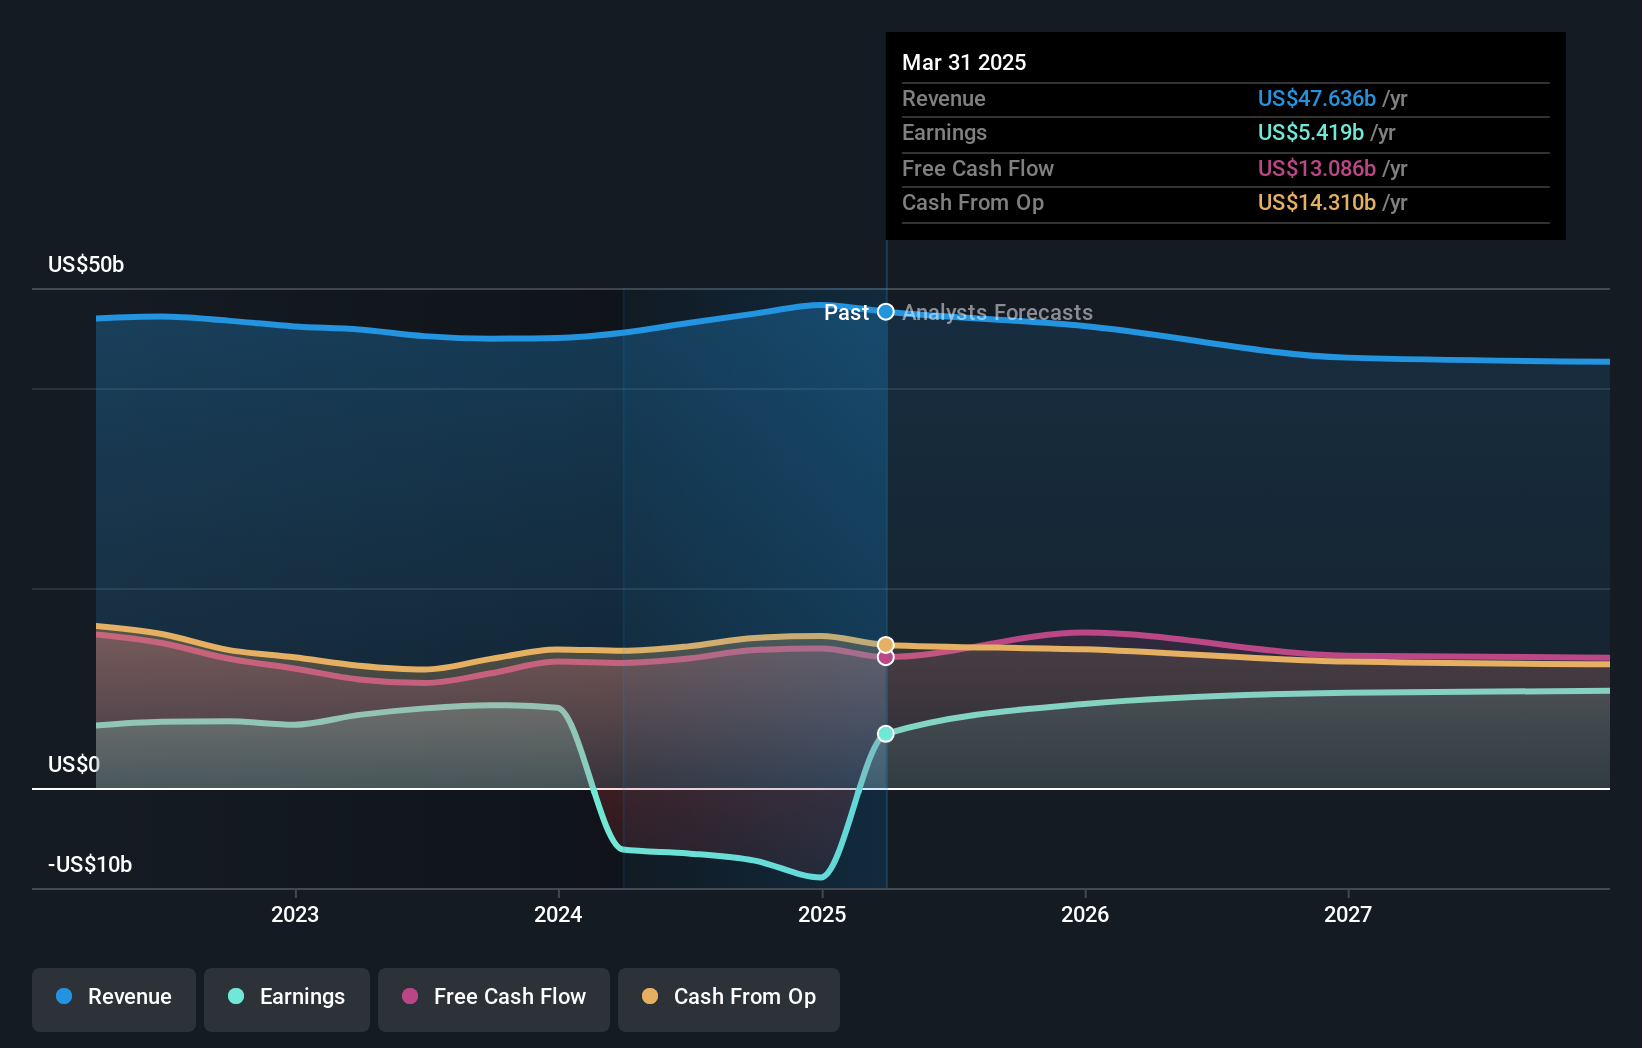The height and width of the screenshot is (1048, 1642).
Task: Click the tooltip Earnings value US$5.419b
Action: [x=1311, y=132]
